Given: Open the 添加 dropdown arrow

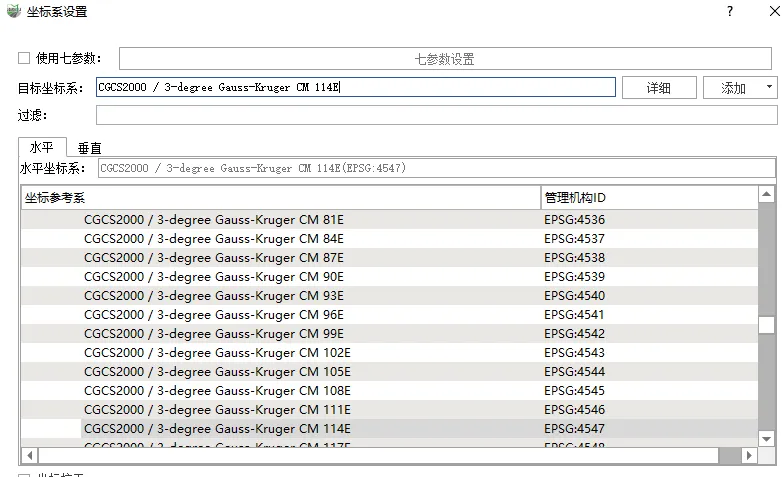Looking at the screenshot, I should coord(768,87).
